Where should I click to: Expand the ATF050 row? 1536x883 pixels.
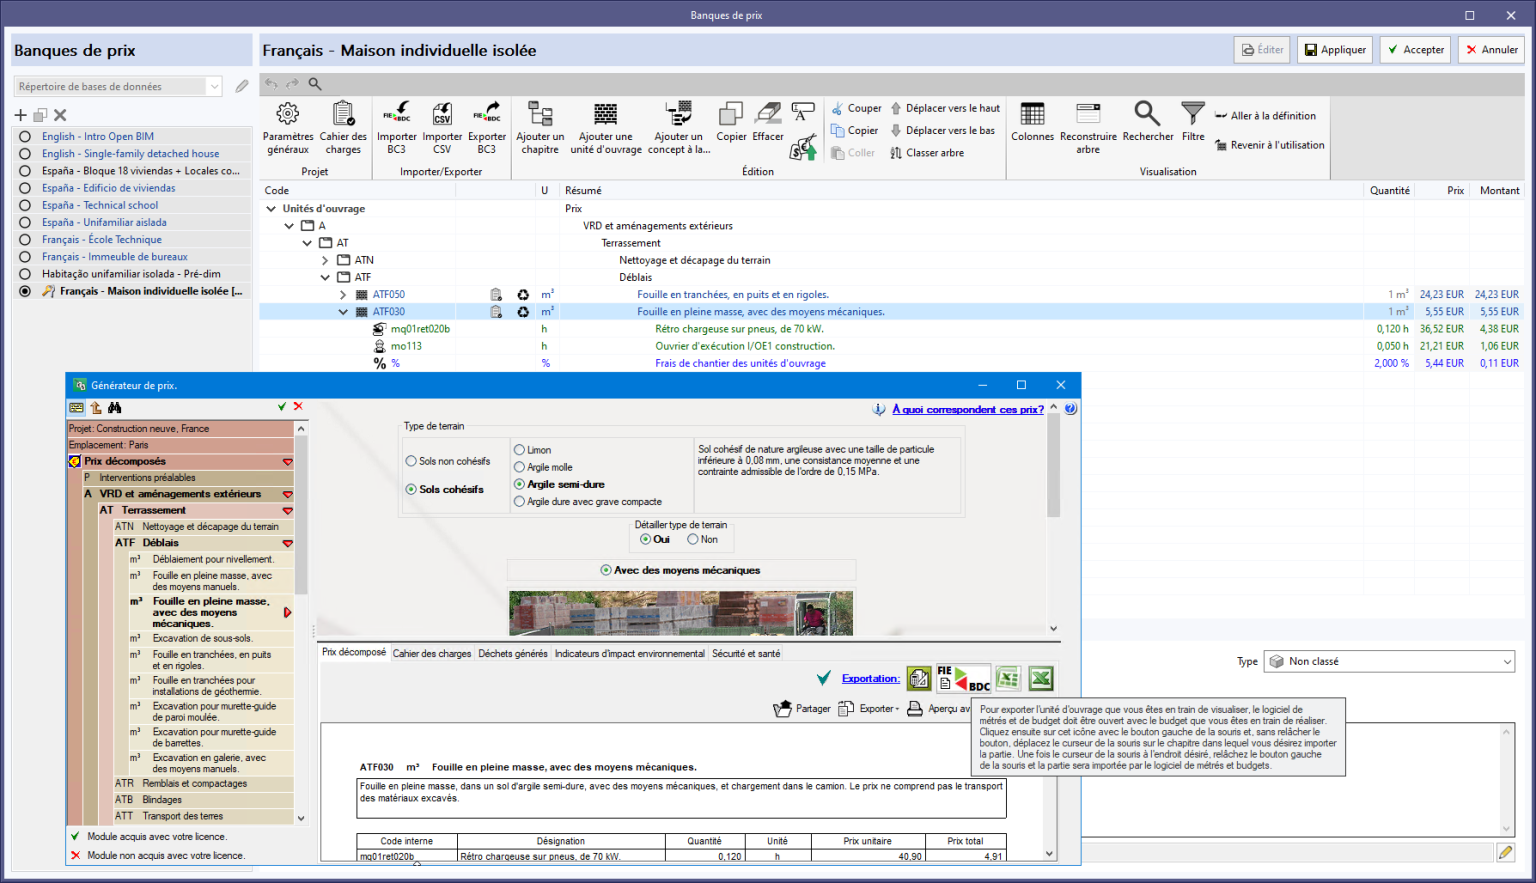click(x=343, y=295)
